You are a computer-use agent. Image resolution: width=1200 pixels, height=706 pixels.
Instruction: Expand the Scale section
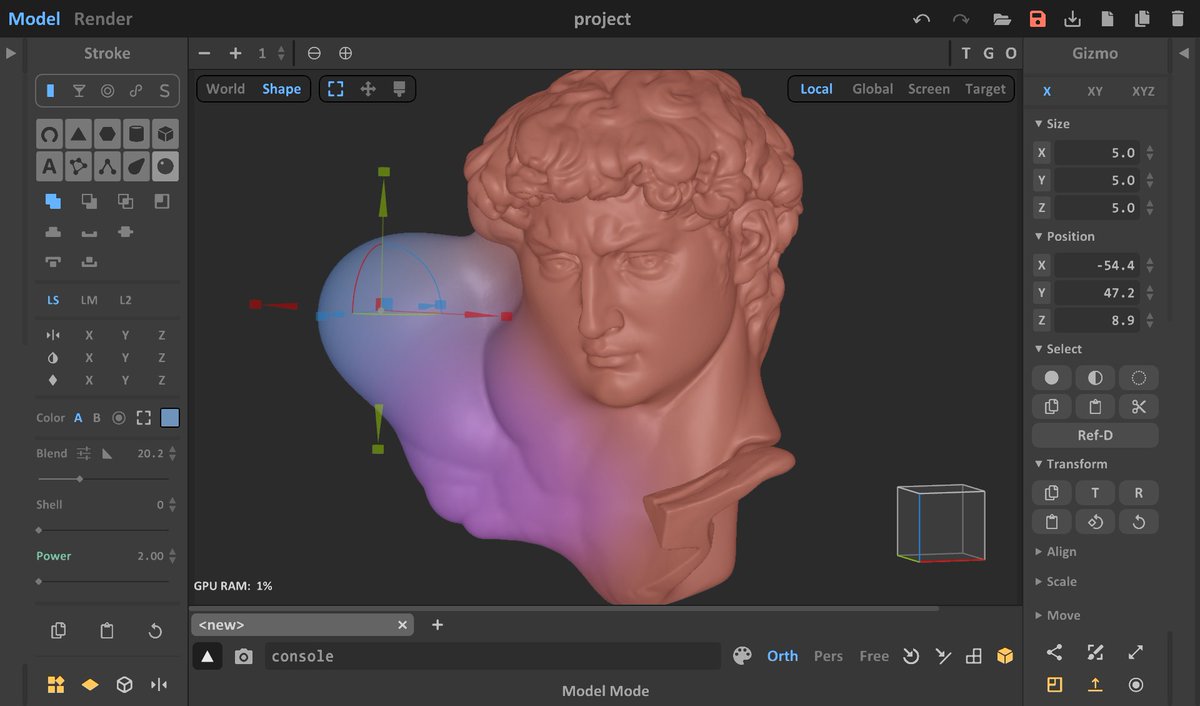click(1056, 582)
